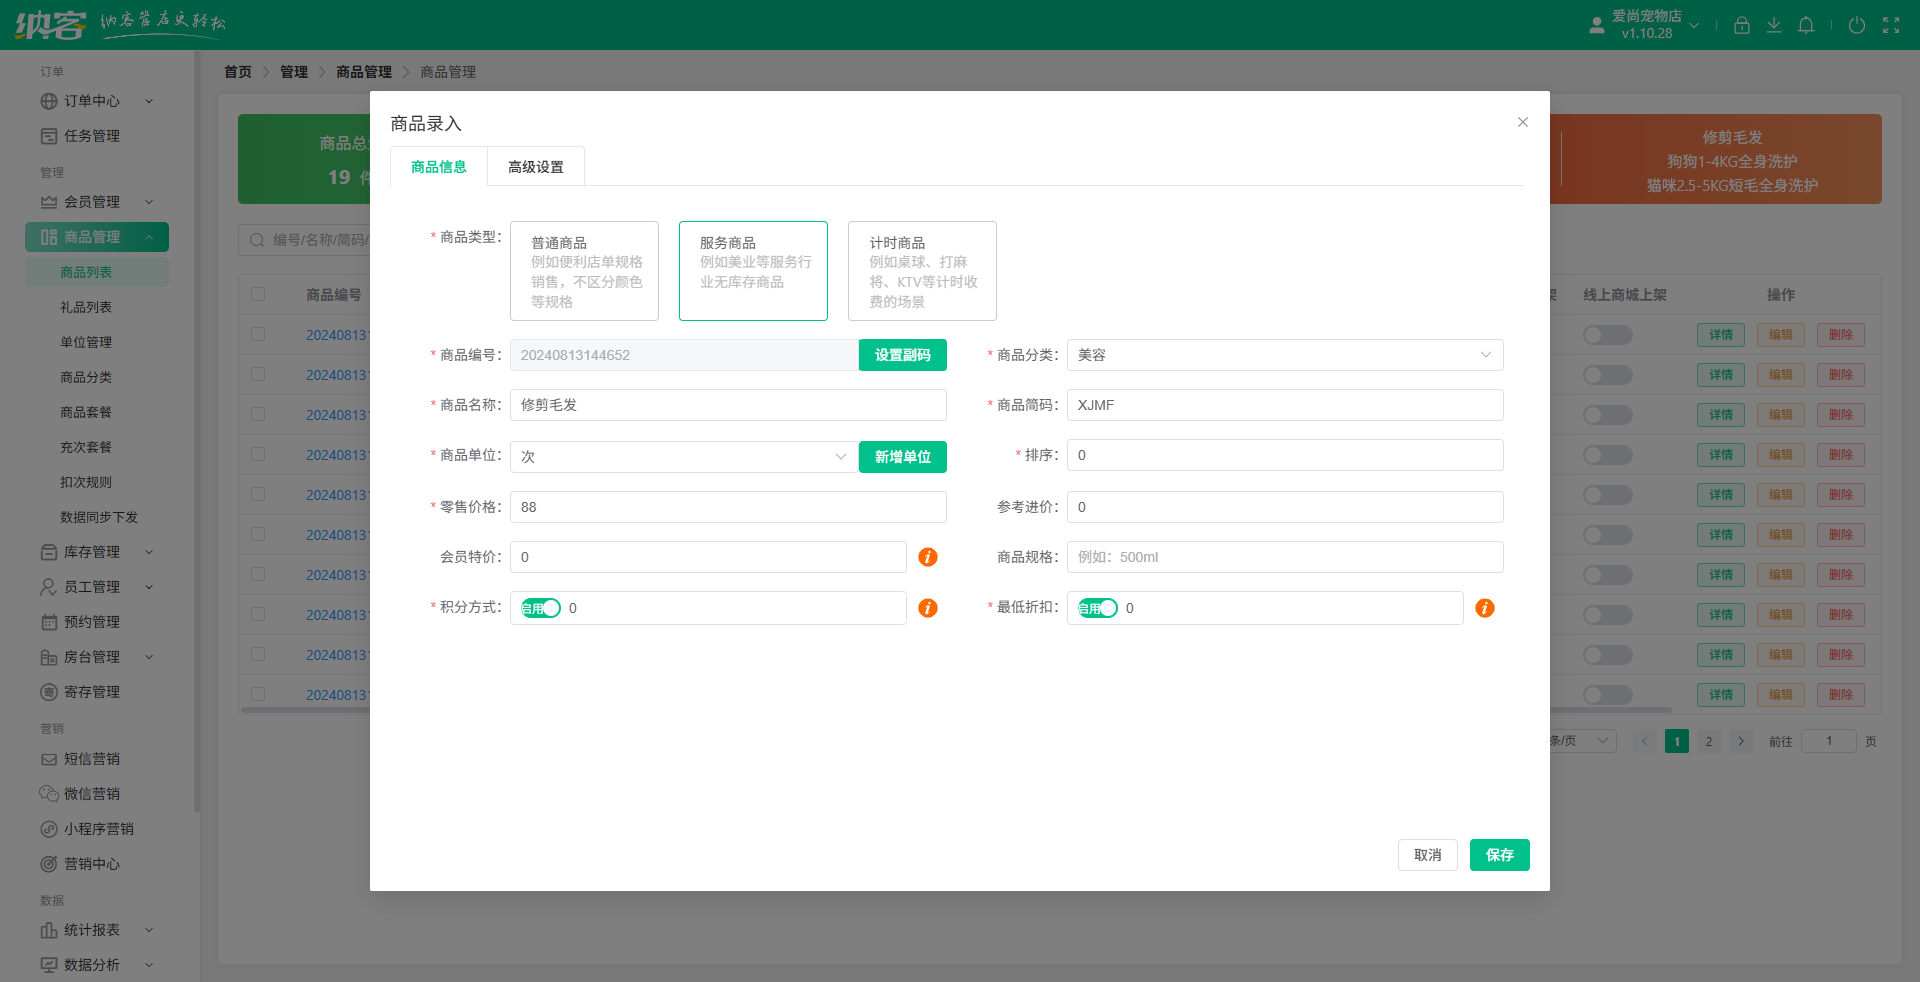Click the 房台管理 sidebar icon

(49, 657)
